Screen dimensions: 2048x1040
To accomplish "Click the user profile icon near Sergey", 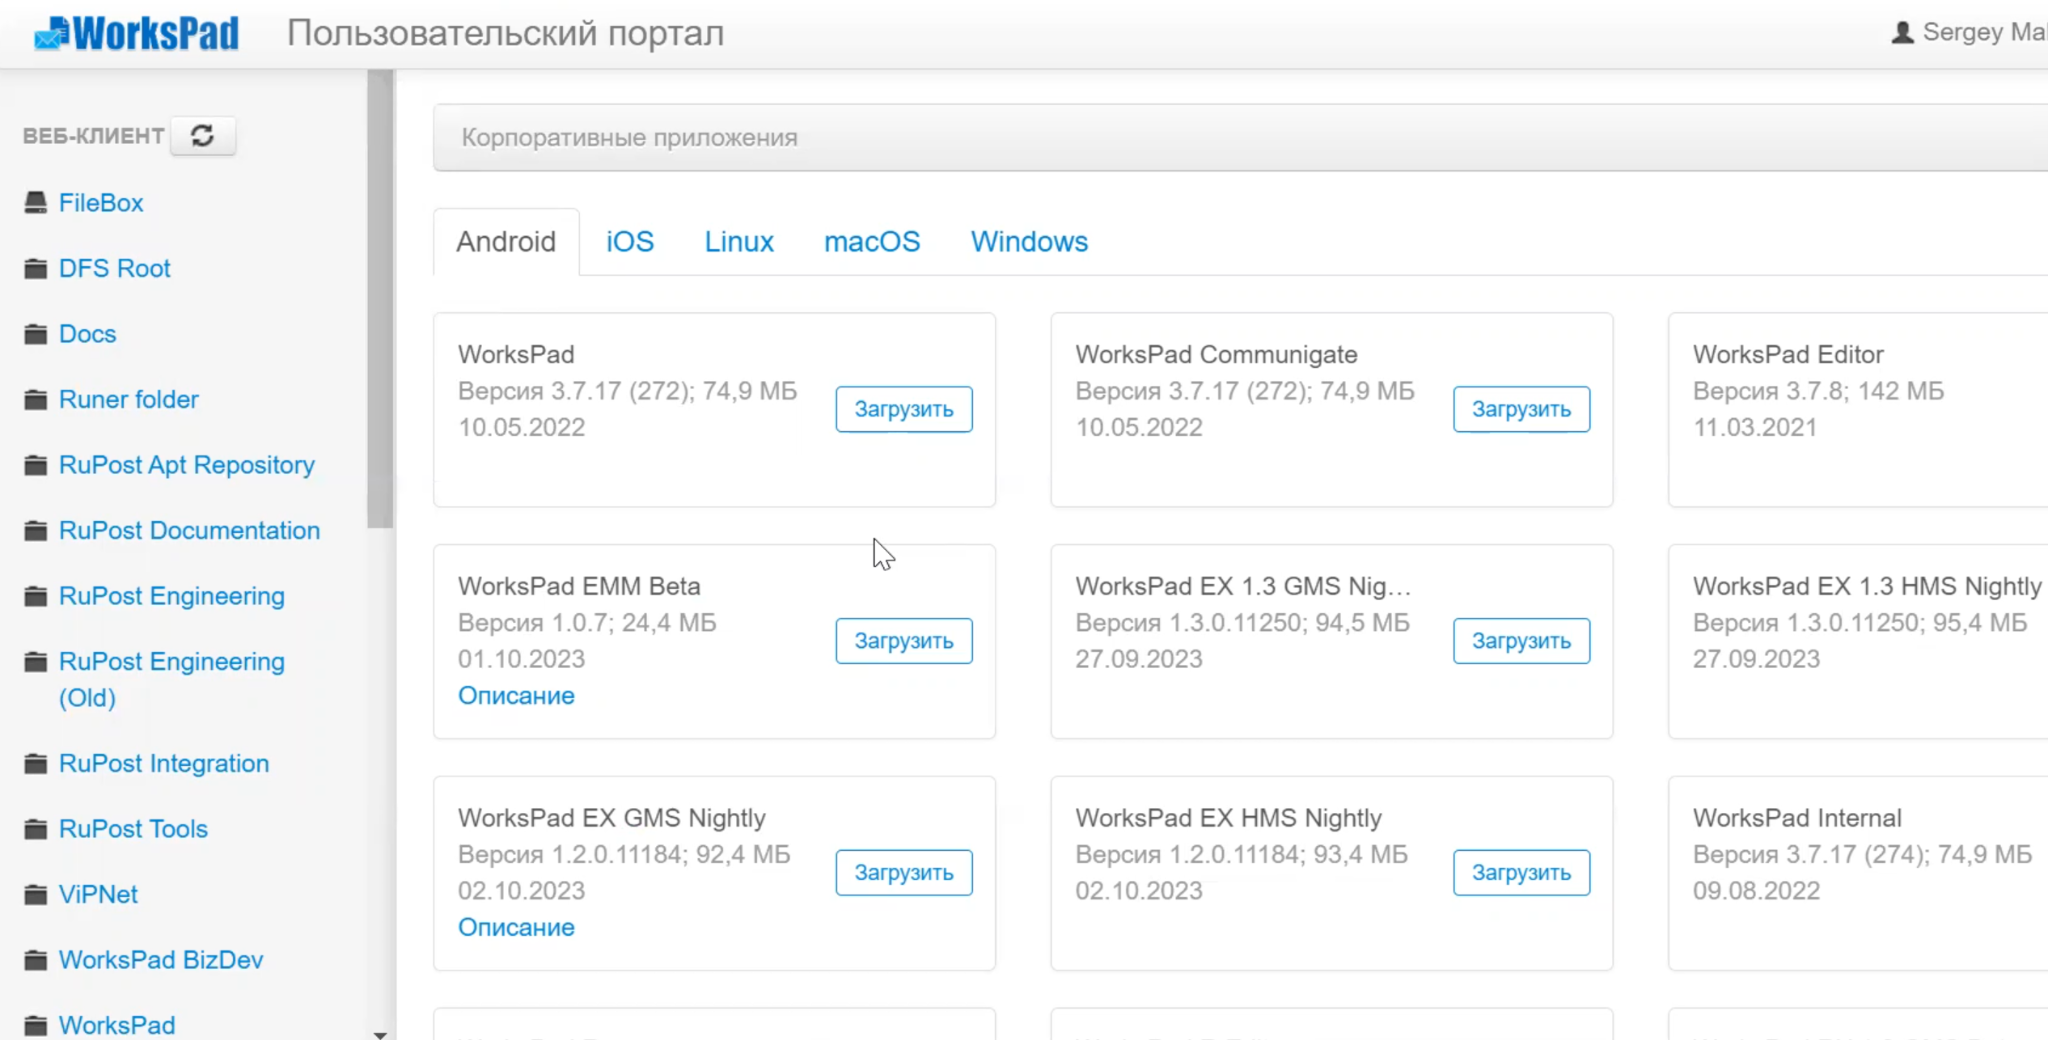I will coord(1902,33).
